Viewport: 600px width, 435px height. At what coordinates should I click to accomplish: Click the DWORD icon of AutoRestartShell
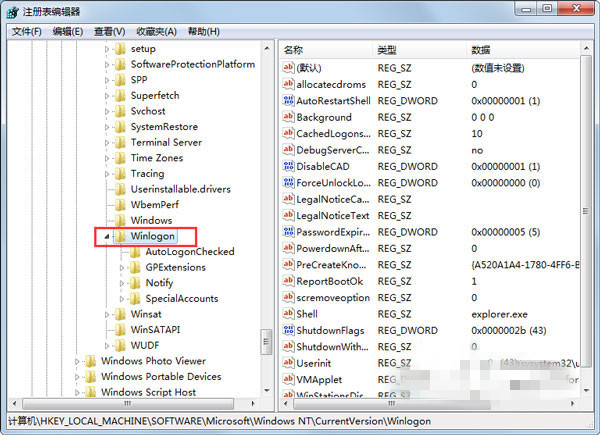[x=288, y=101]
